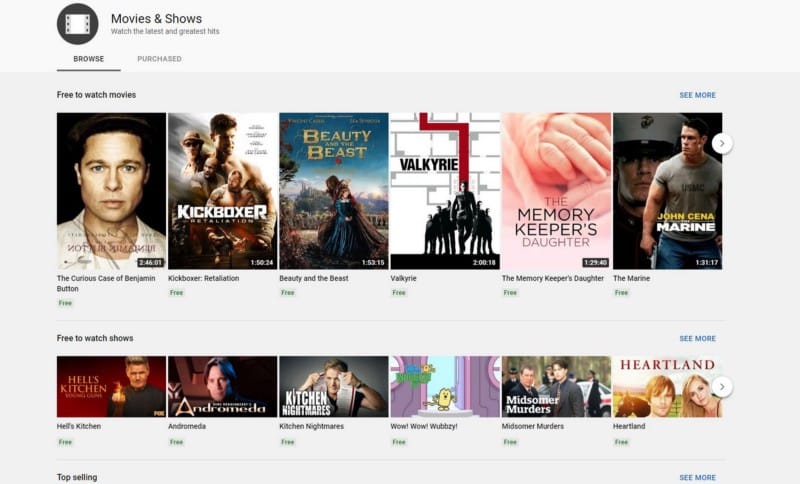Click the Wow! Wow! Wubbzy! title text
This screenshot has height=484, width=800.
click(x=424, y=426)
